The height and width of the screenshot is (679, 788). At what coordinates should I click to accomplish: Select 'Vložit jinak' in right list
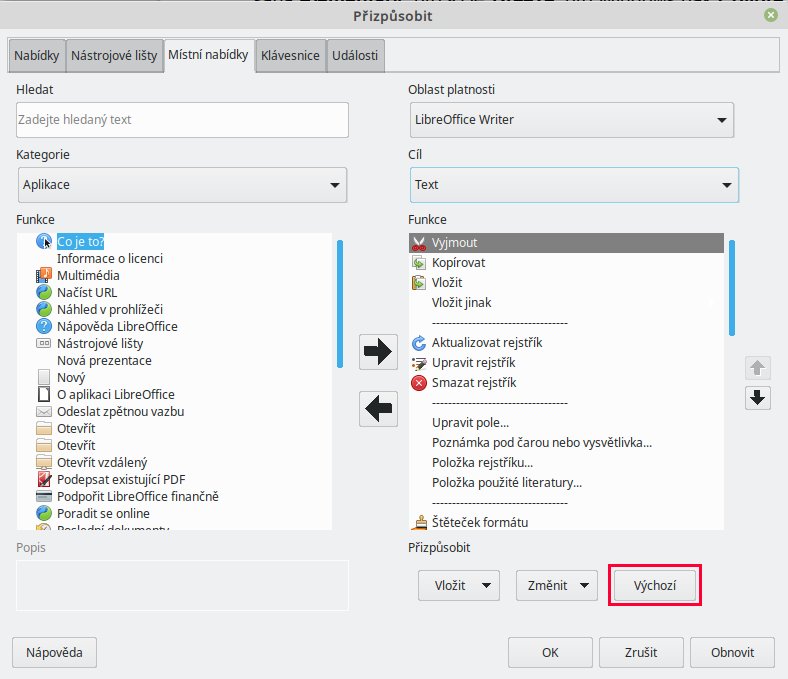click(x=461, y=303)
